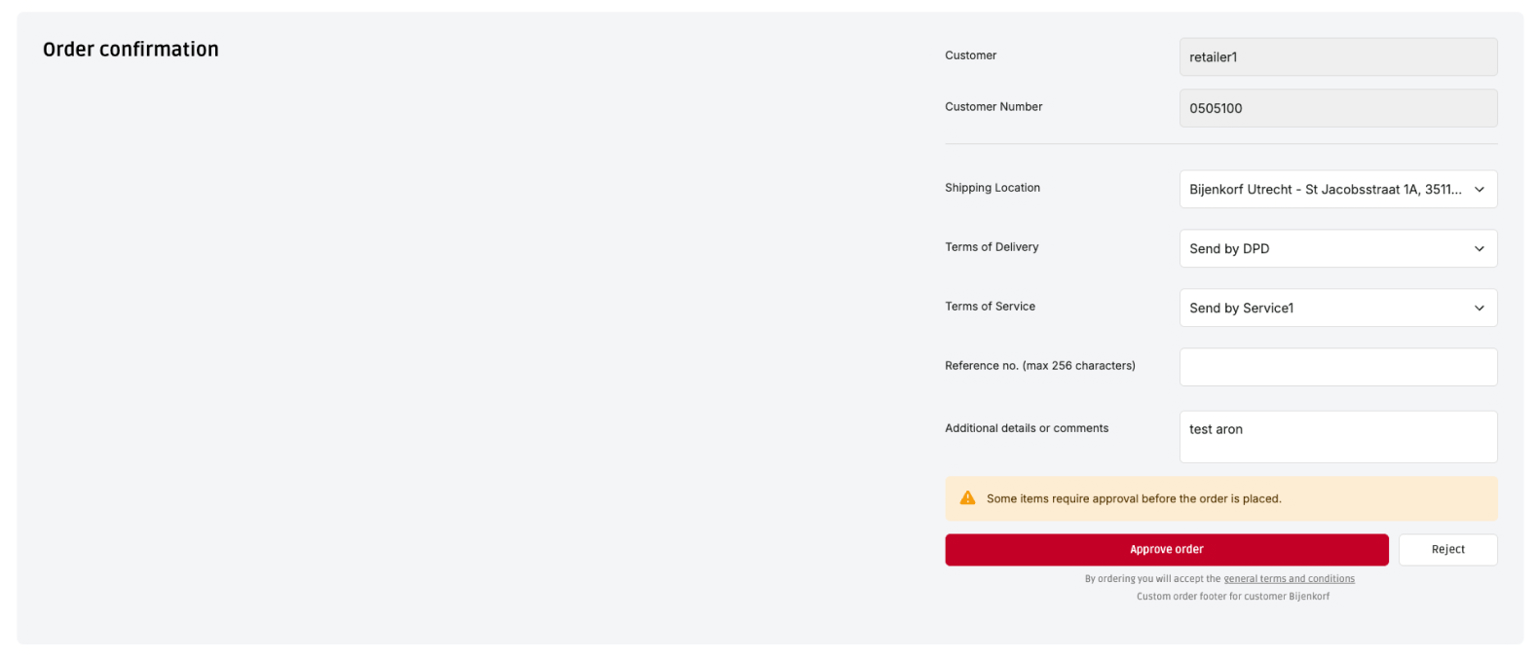Click the Shipping Location chevron arrow
This screenshot has height=657, width=1536.
pos(1479,189)
